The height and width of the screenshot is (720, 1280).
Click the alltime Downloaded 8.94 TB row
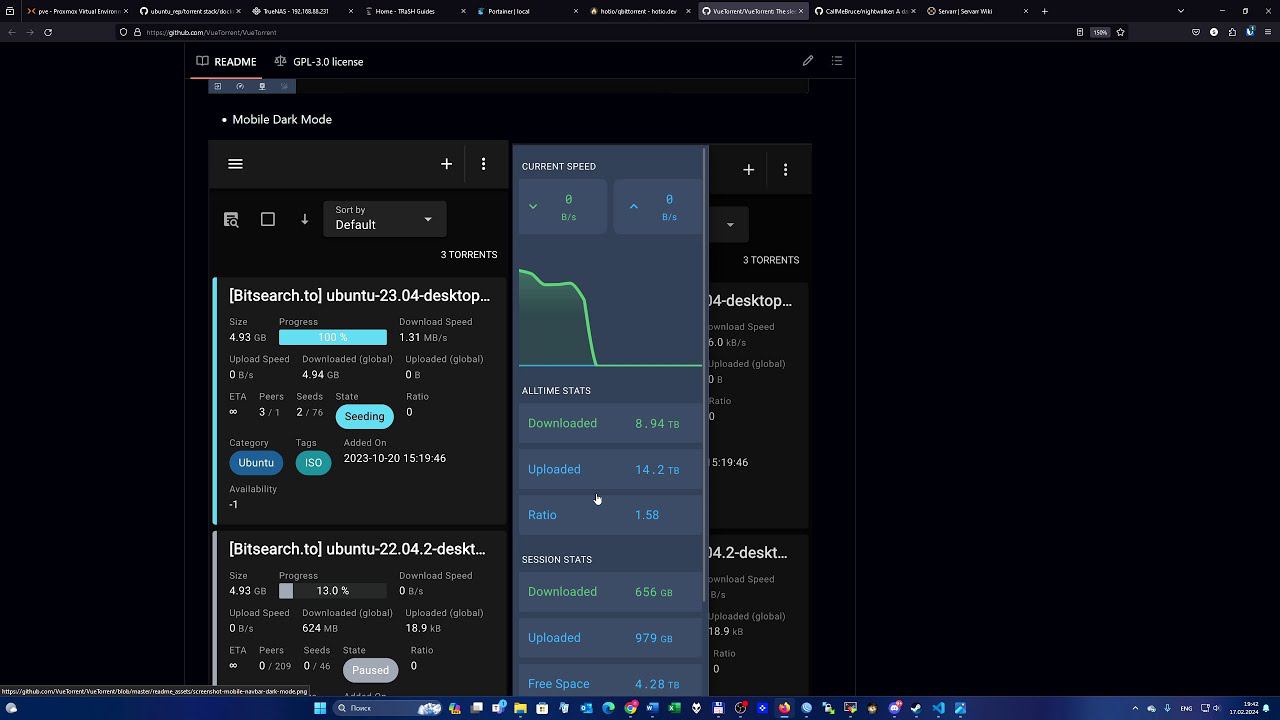click(610, 424)
